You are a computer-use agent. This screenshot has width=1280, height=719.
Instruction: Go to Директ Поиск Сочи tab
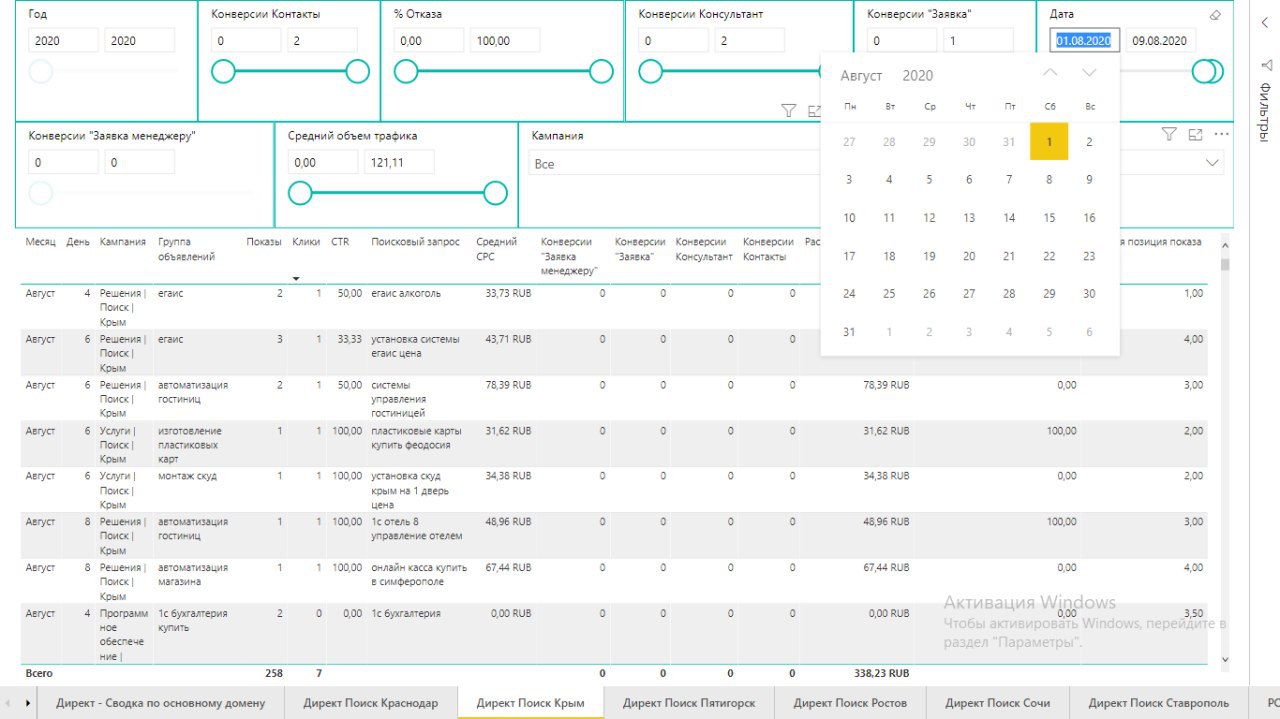pos(997,703)
